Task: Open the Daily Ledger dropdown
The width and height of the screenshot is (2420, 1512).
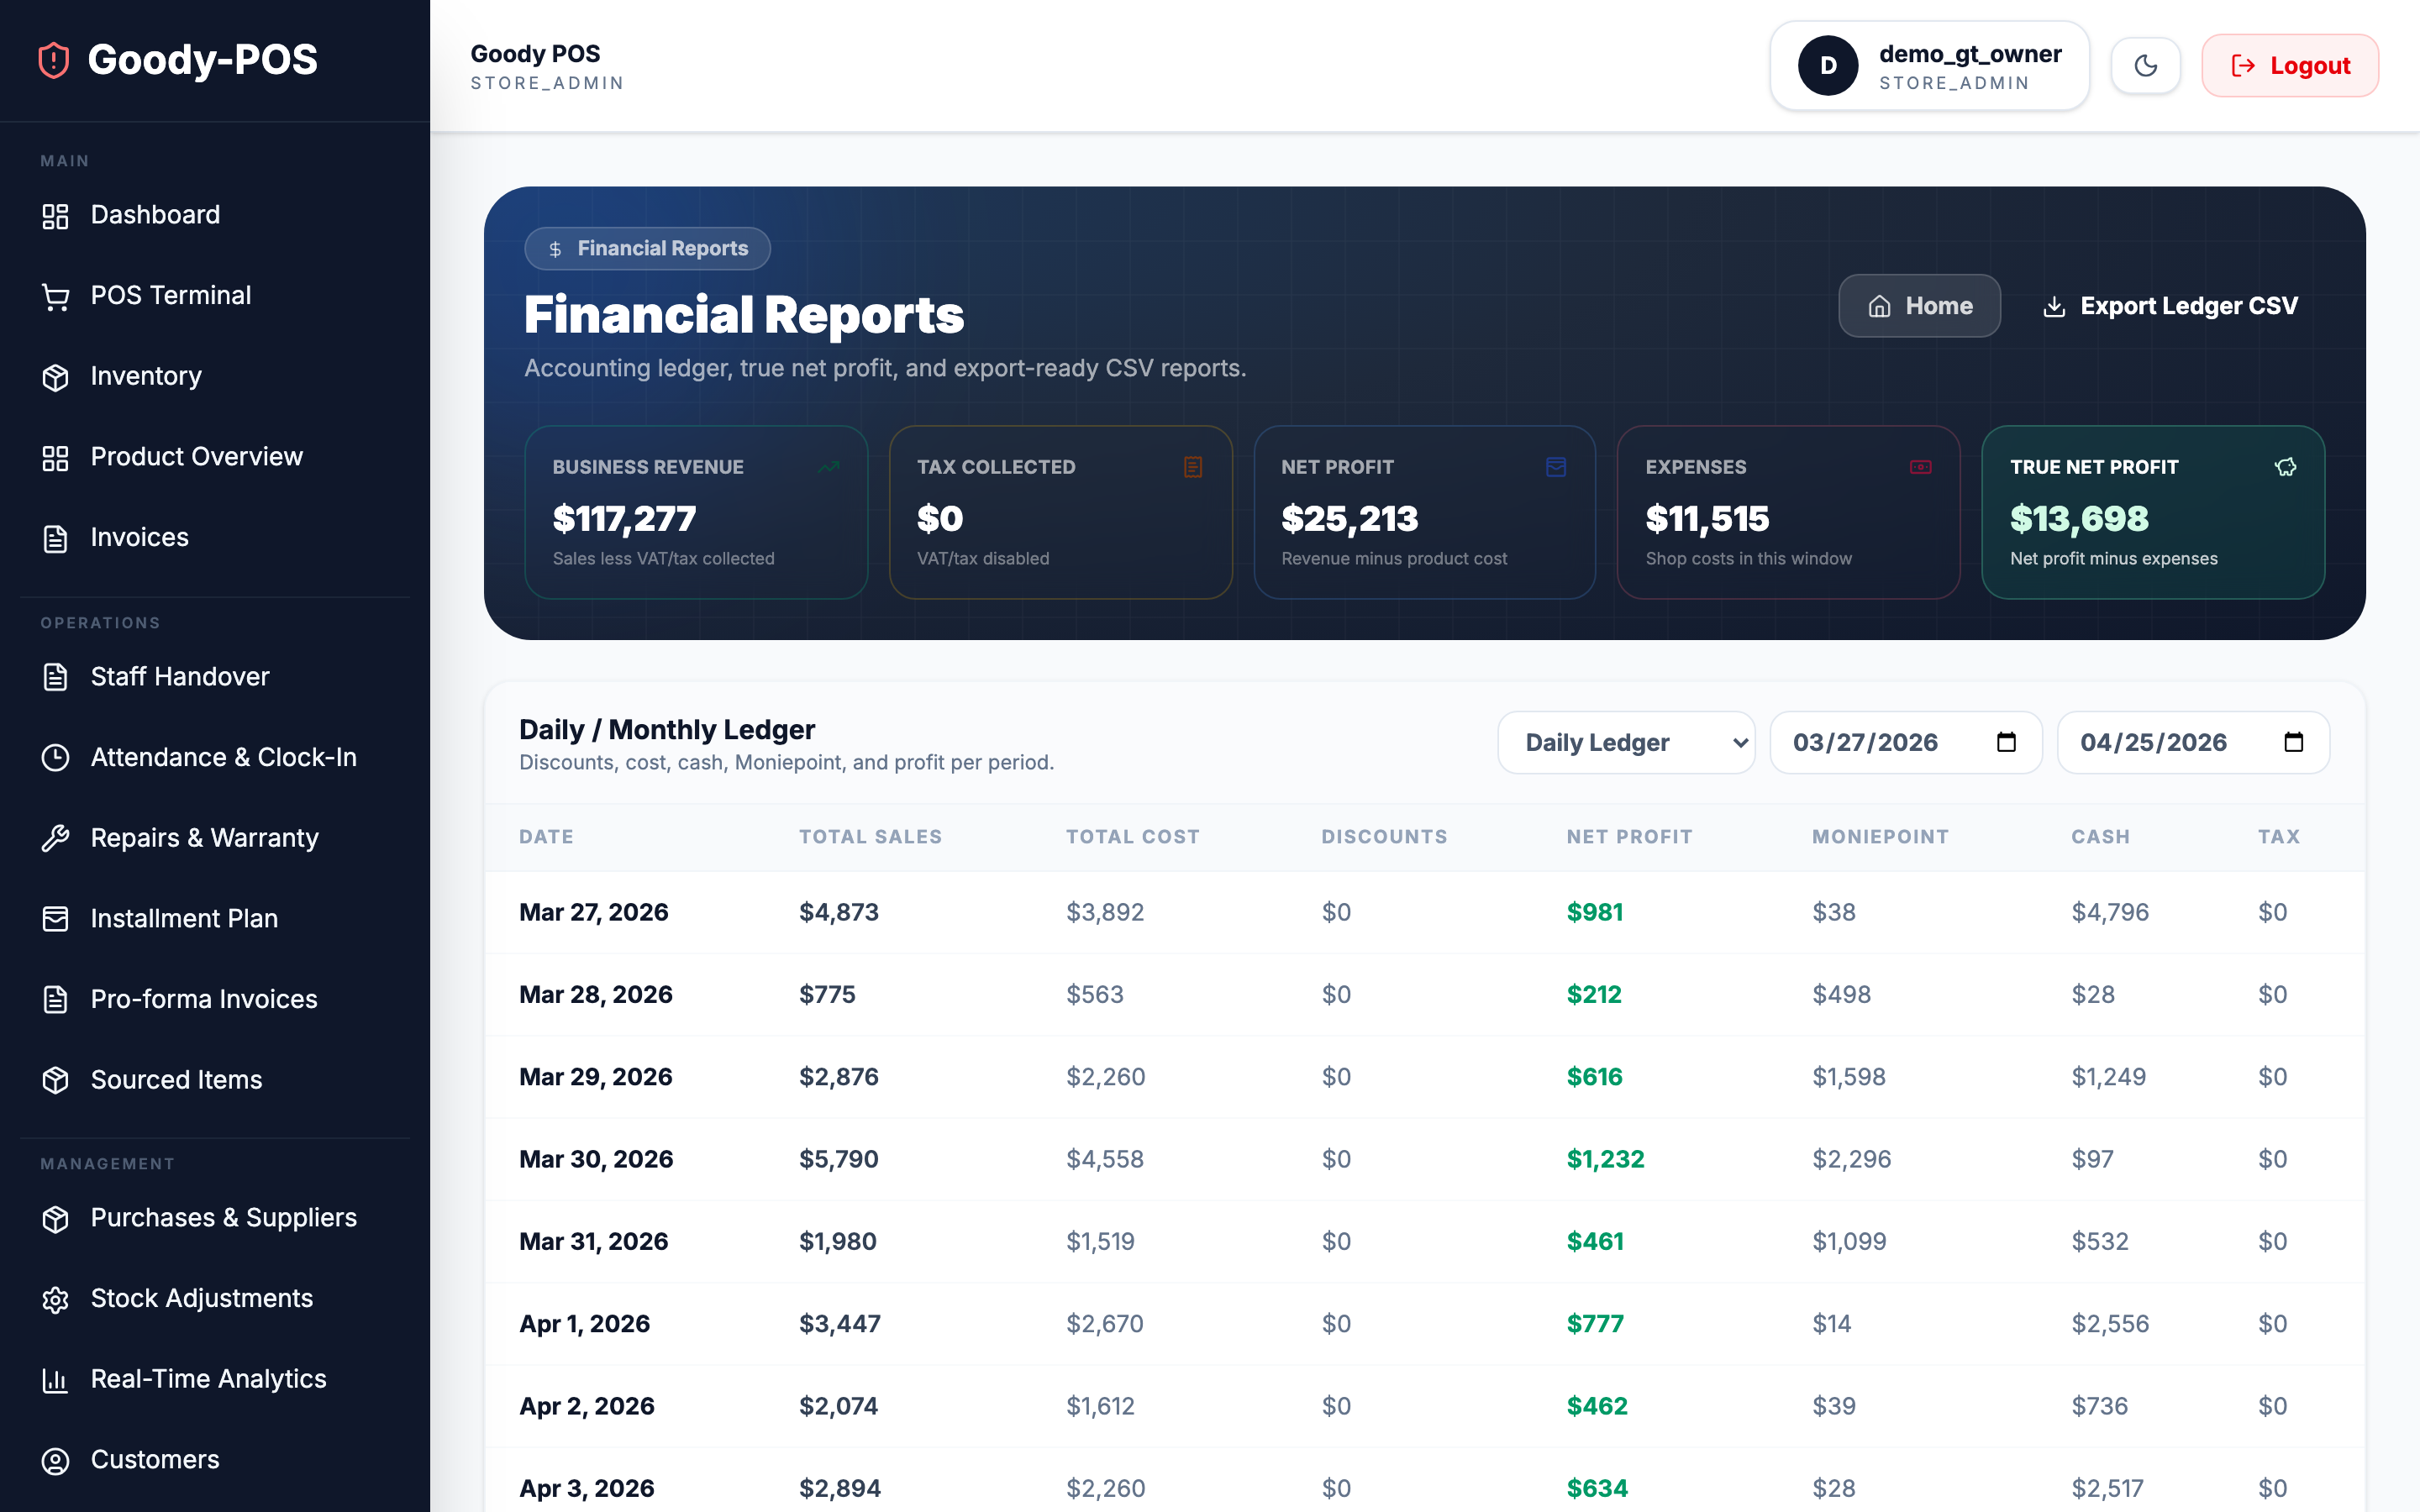Action: point(1626,742)
